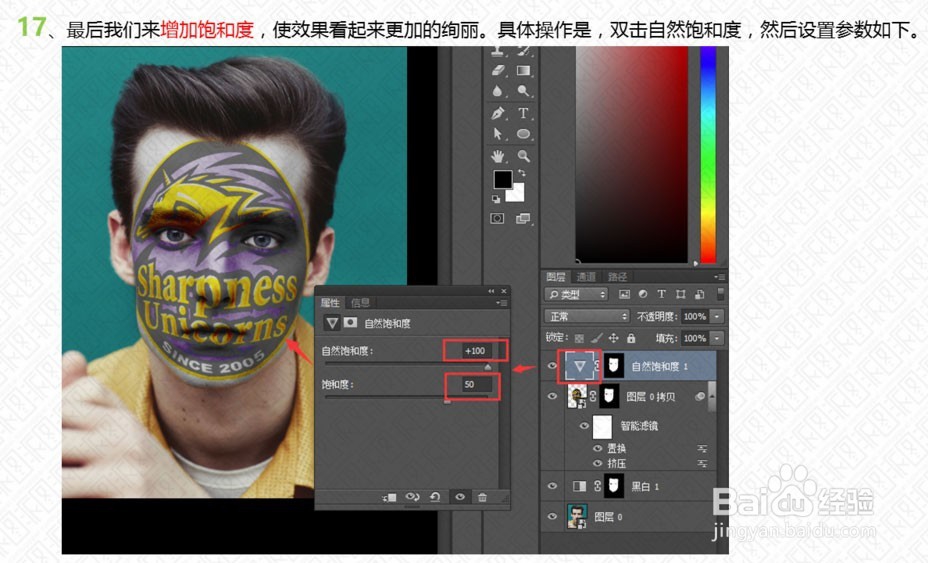Open the 填充 slider arrow
This screenshot has width=928, height=563.
(x=717, y=338)
